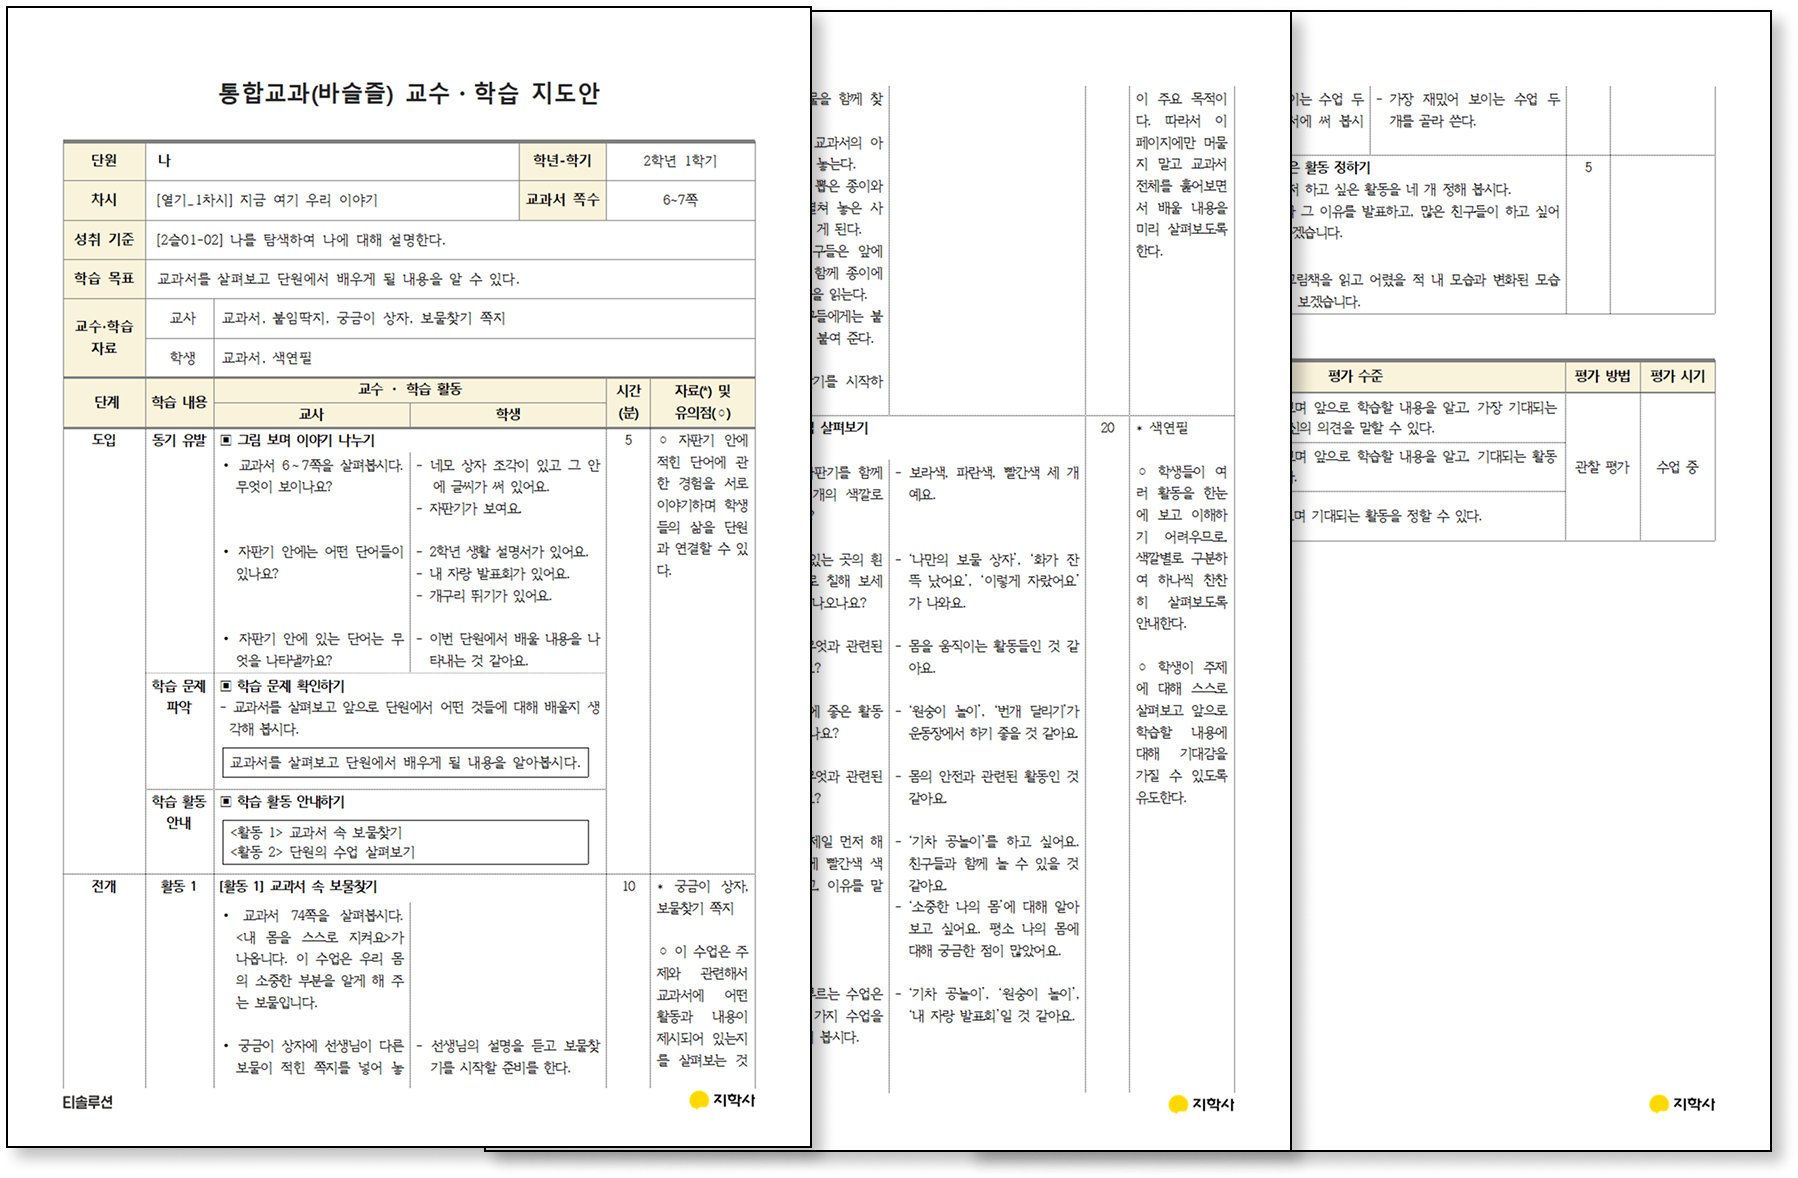
Task: Click the 티솔루션 footer text
Action: tap(87, 1102)
